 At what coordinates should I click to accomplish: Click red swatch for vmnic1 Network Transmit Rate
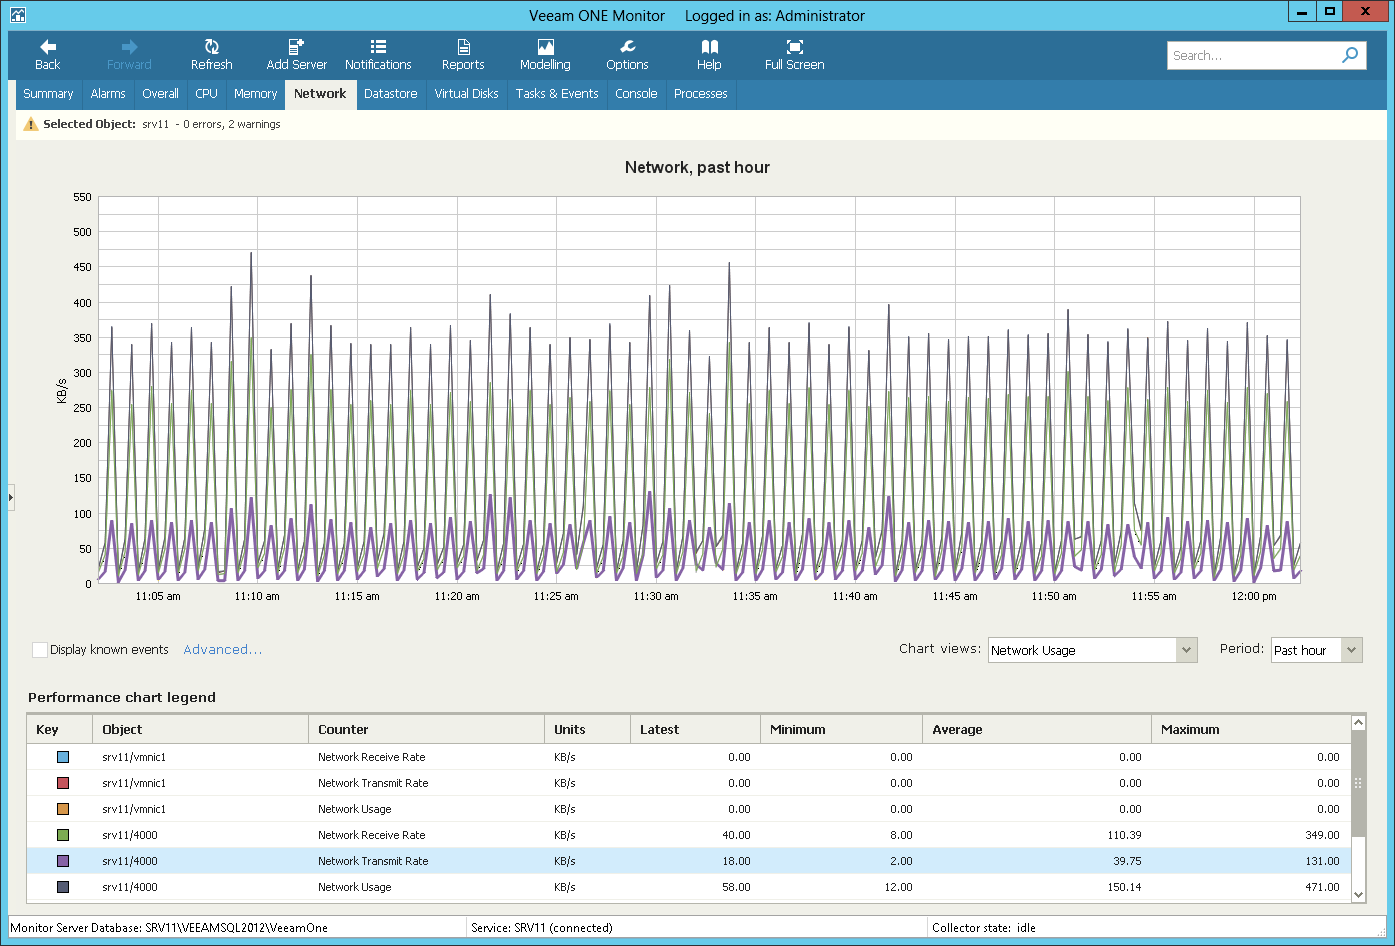pos(63,784)
